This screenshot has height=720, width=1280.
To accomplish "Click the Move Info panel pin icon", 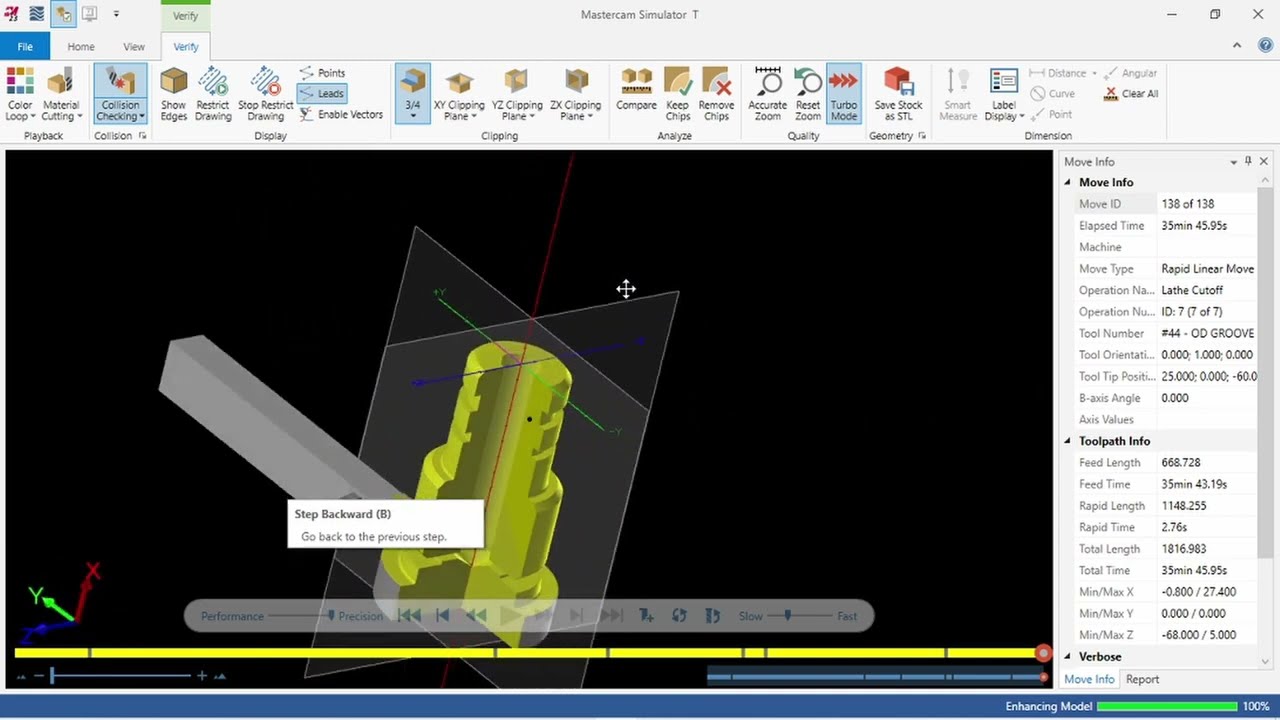I will [x=1248, y=161].
